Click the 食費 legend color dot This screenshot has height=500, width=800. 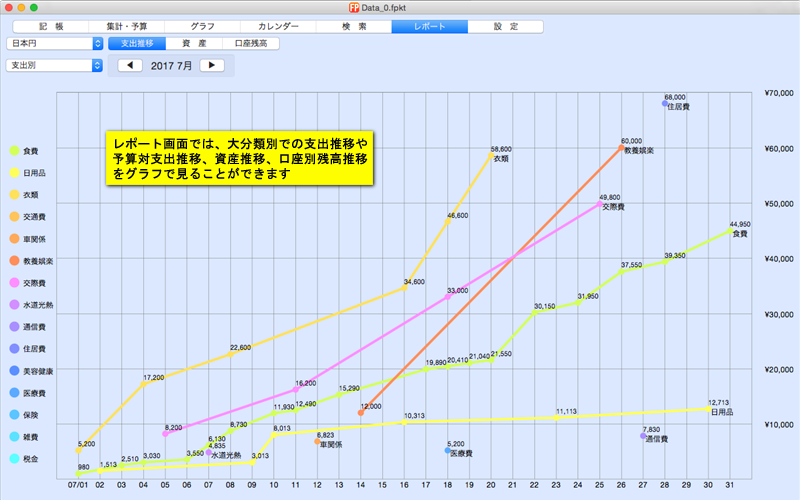pyautogui.click(x=13, y=151)
